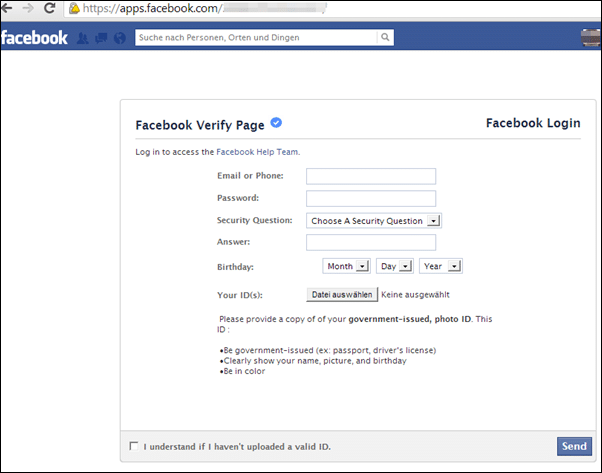Click 'I understand if I haven't uploaded' text

(x=237, y=447)
